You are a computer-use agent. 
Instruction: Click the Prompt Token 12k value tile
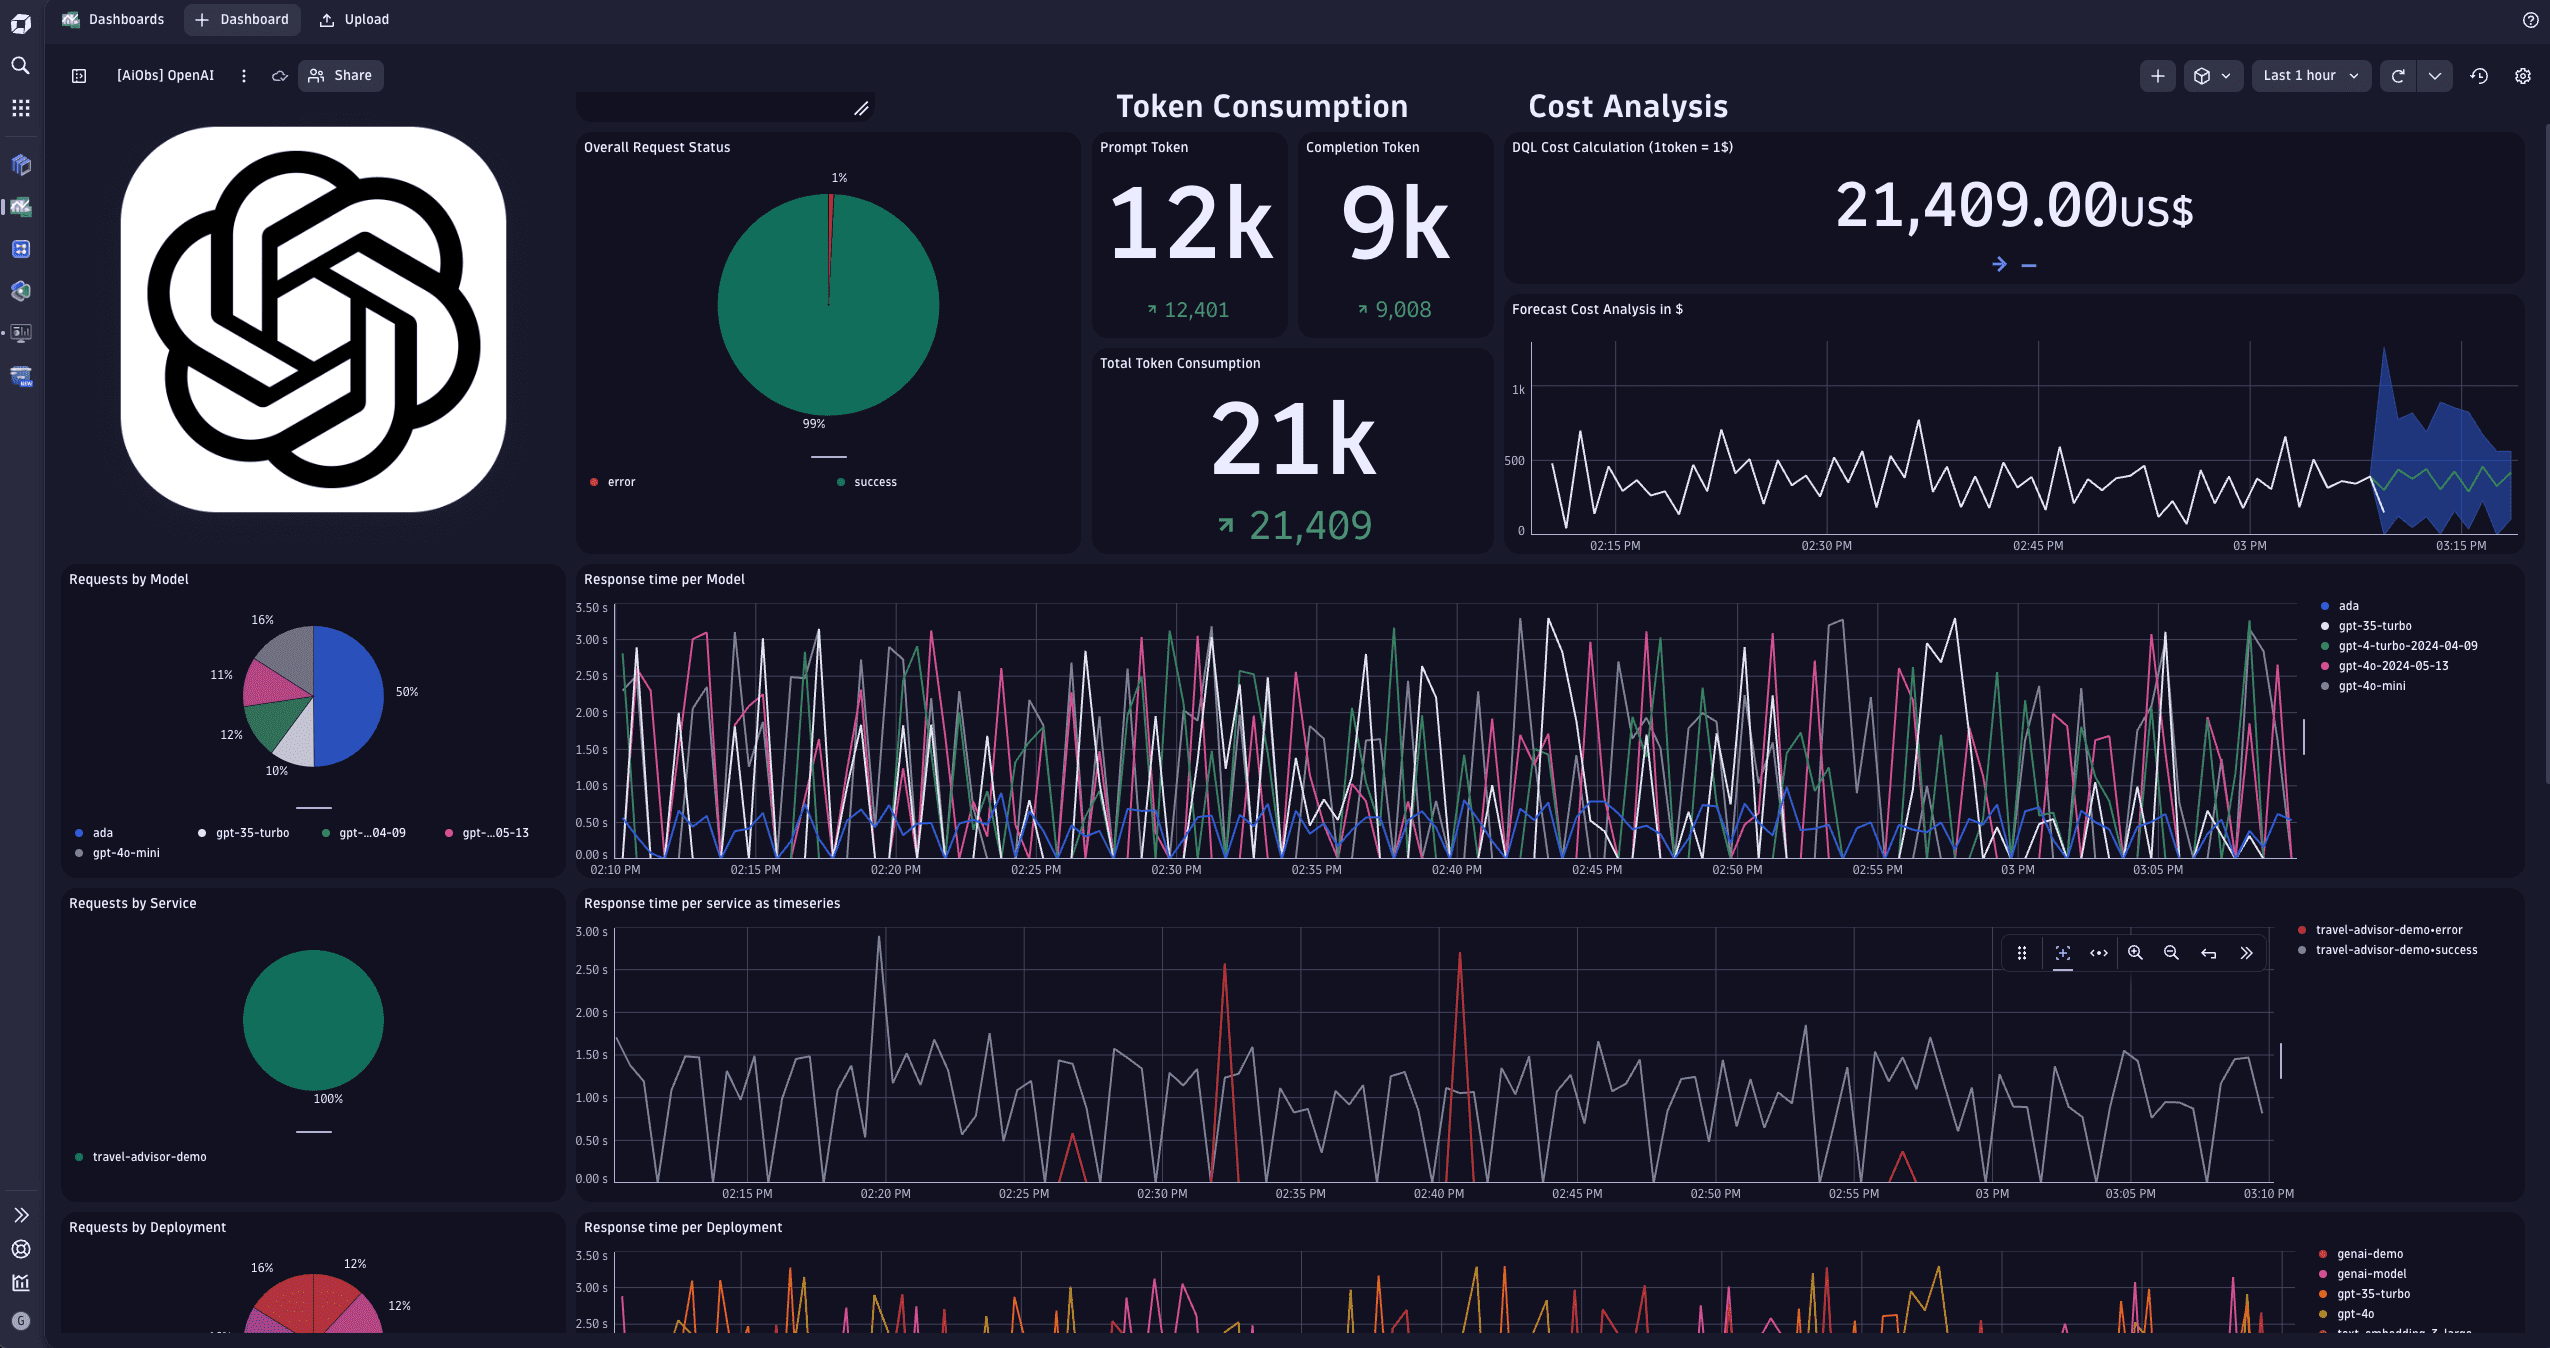[x=1190, y=235]
